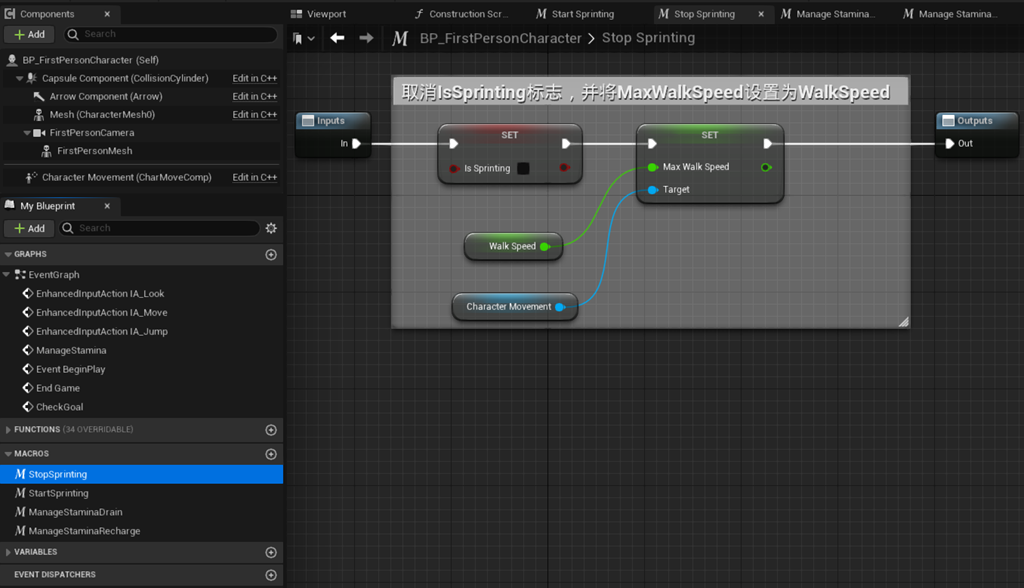Open My Blueprint settings gear

271,228
